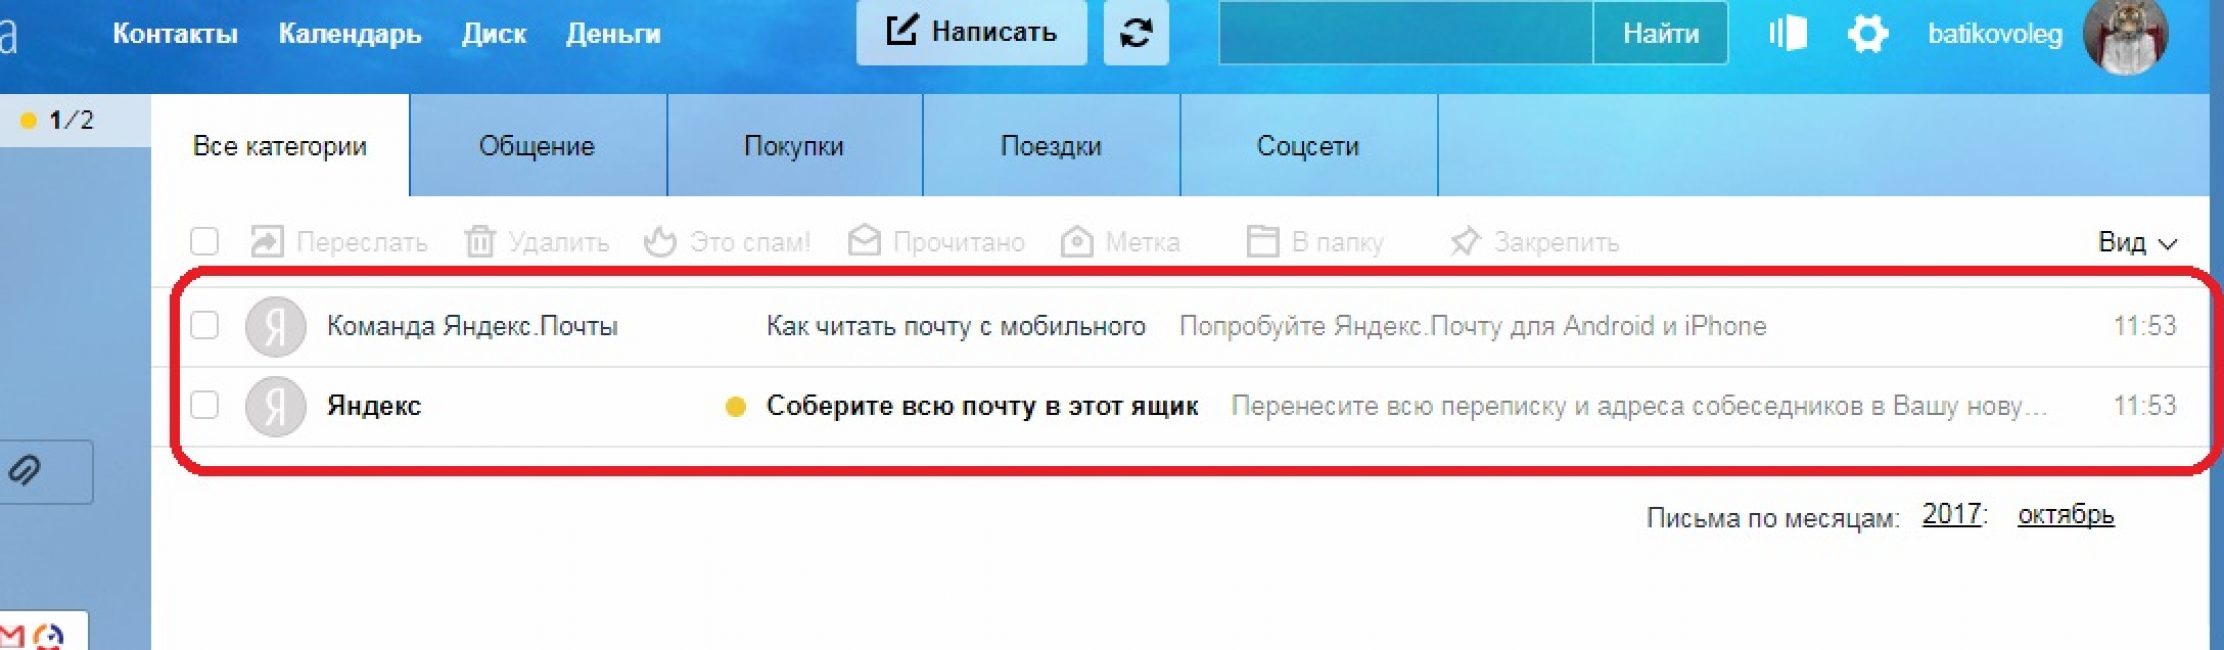Click preview text Перенесите всю переписку

coord(1639,406)
